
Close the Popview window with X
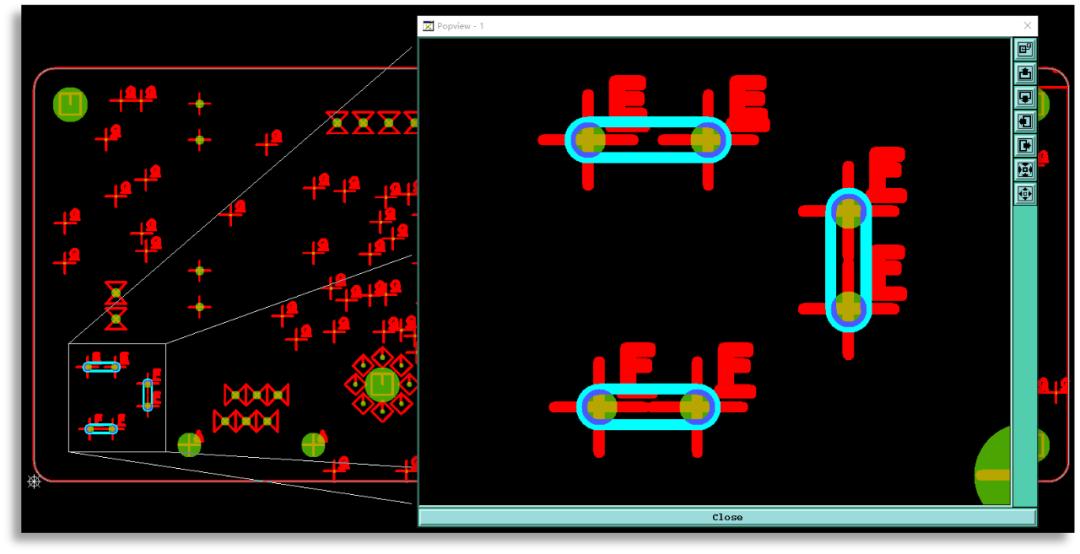[1028, 25]
